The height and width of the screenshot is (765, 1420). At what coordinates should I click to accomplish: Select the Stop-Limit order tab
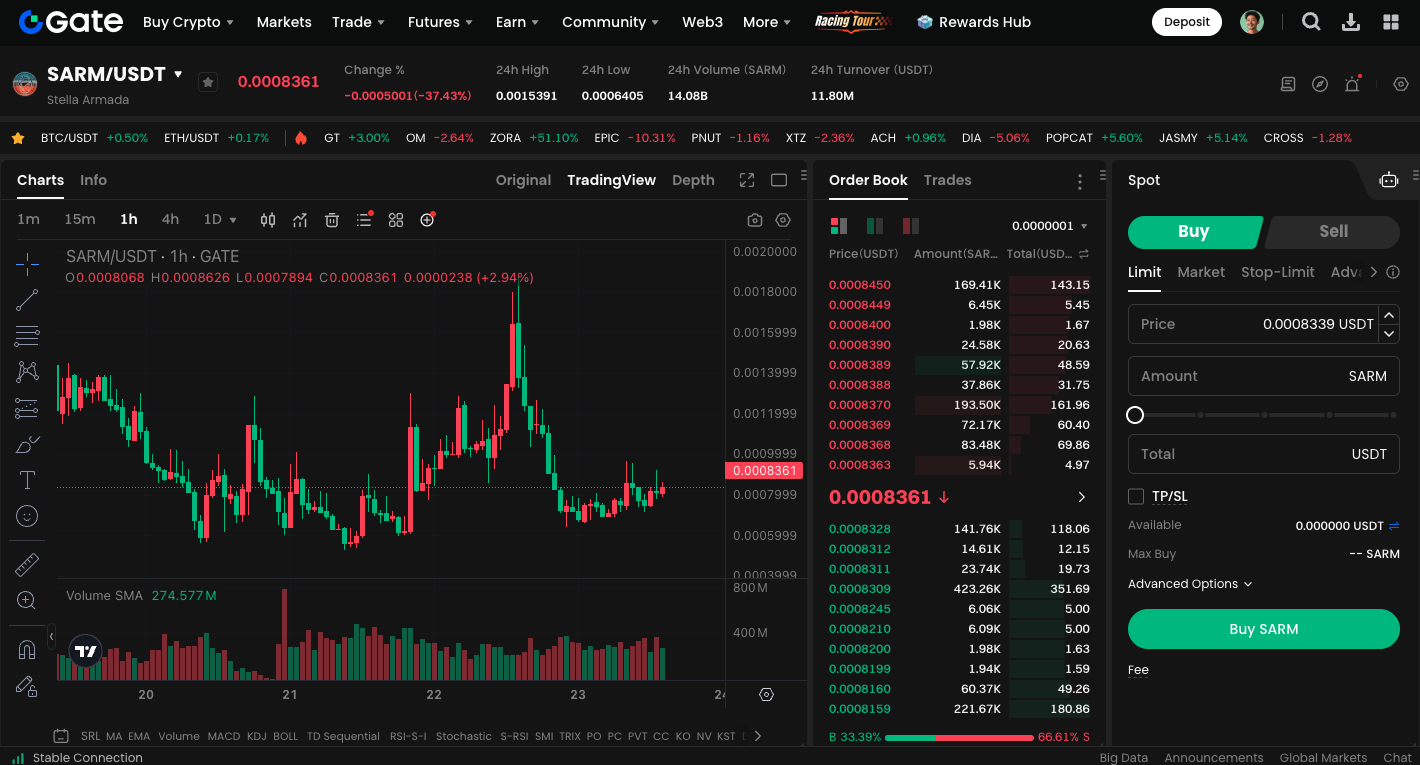pos(1277,272)
